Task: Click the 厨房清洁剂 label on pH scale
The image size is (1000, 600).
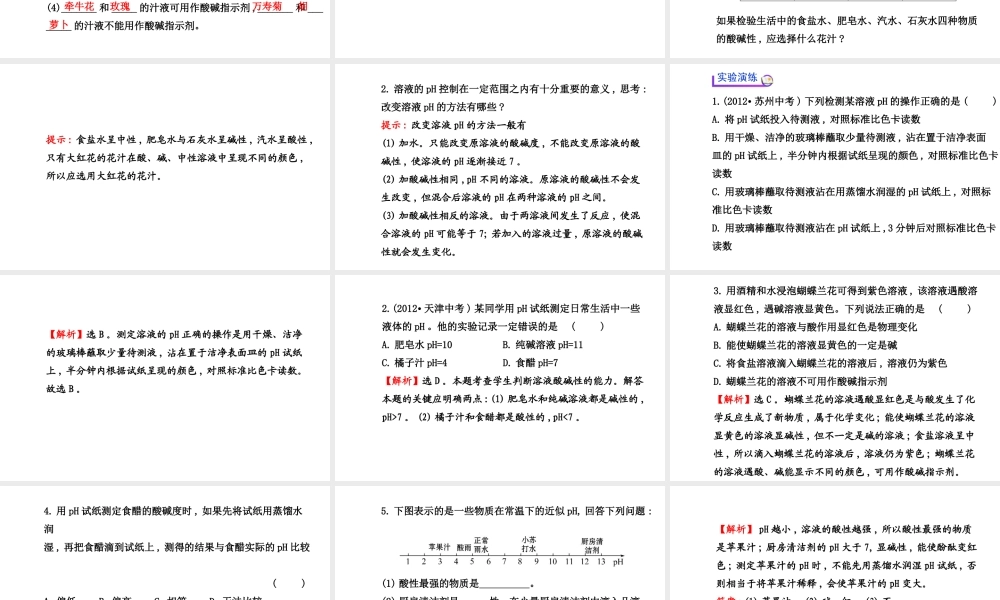Action: tap(592, 545)
